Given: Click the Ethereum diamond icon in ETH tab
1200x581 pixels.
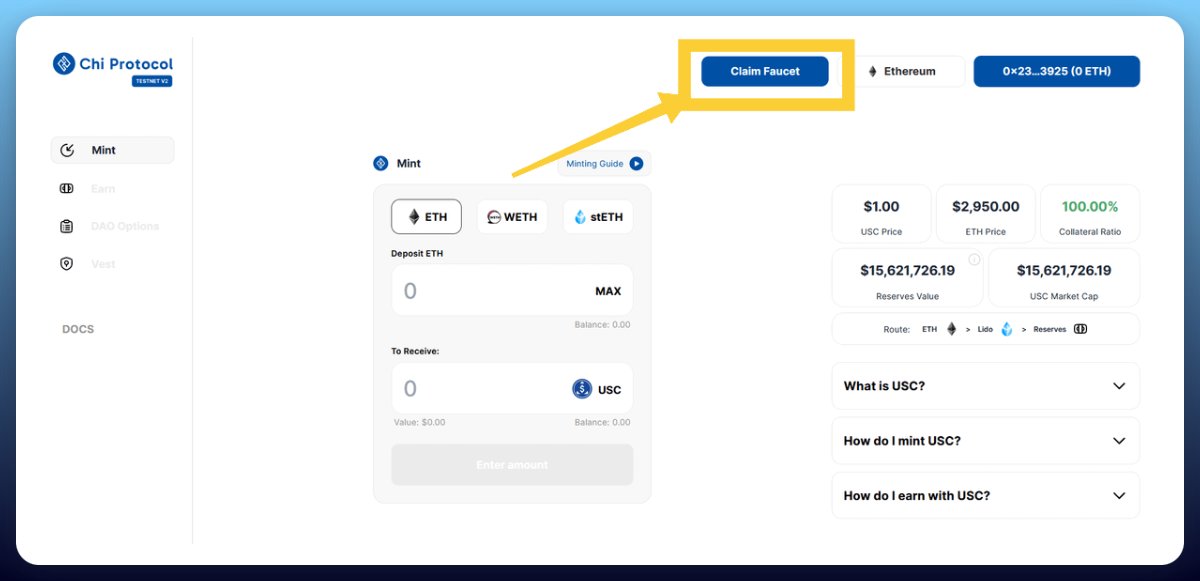Looking at the screenshot, I should tap(413, 217).
